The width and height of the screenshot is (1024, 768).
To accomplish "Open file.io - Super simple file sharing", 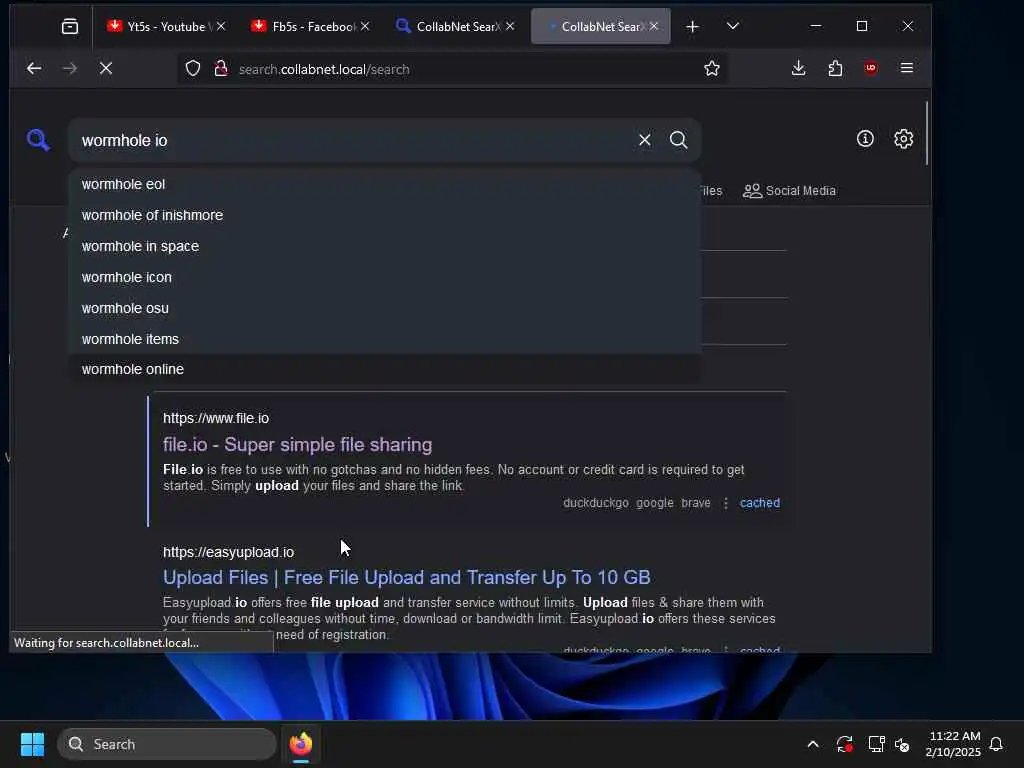I will pyautogui.click(x=297, y=445).
